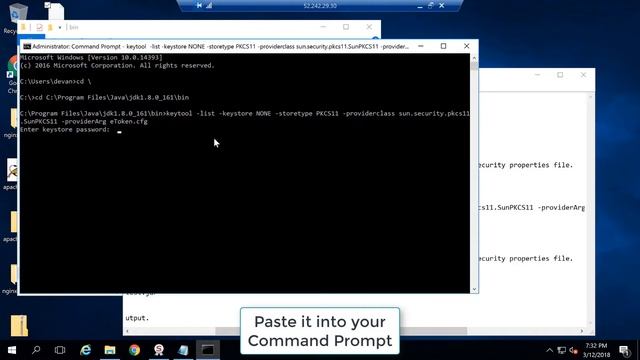
Task: Close the remote desktop connection bar
Action: tap(442, 6)
